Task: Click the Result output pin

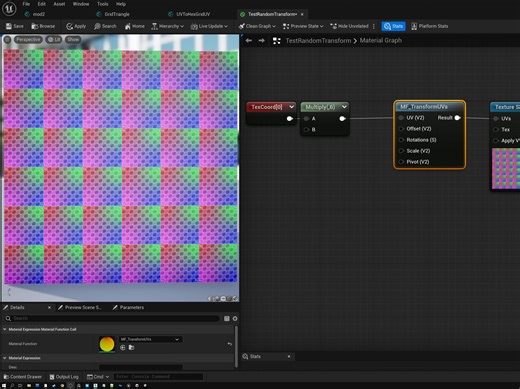Action: [x=458, y=118]
